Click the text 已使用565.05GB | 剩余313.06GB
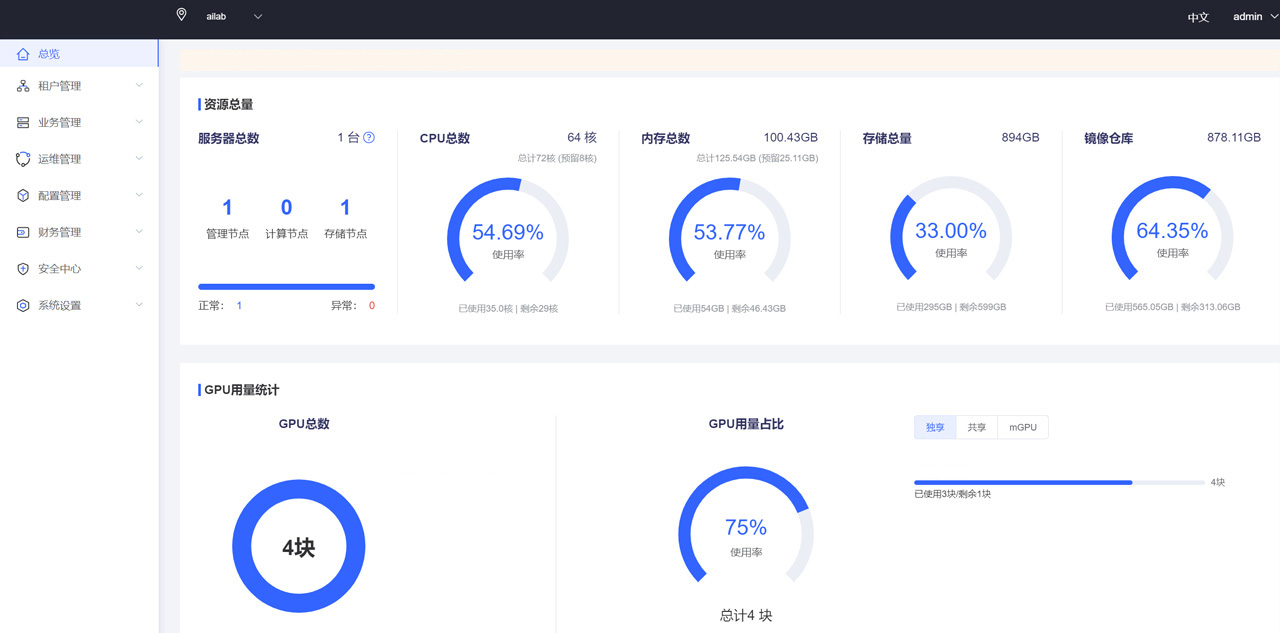1280x633 pixels. click(1172, 307)
